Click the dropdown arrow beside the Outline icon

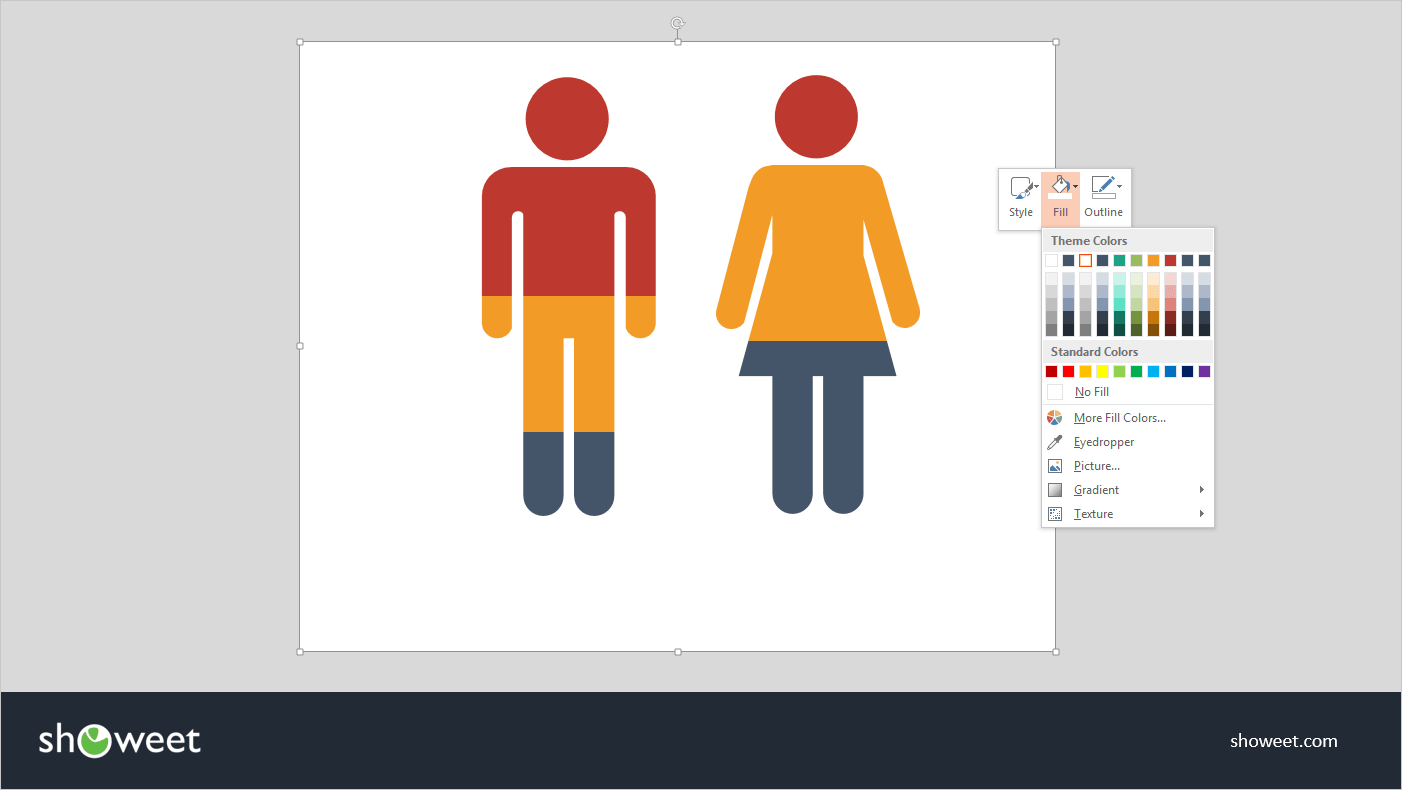[x=1119, y=186]
